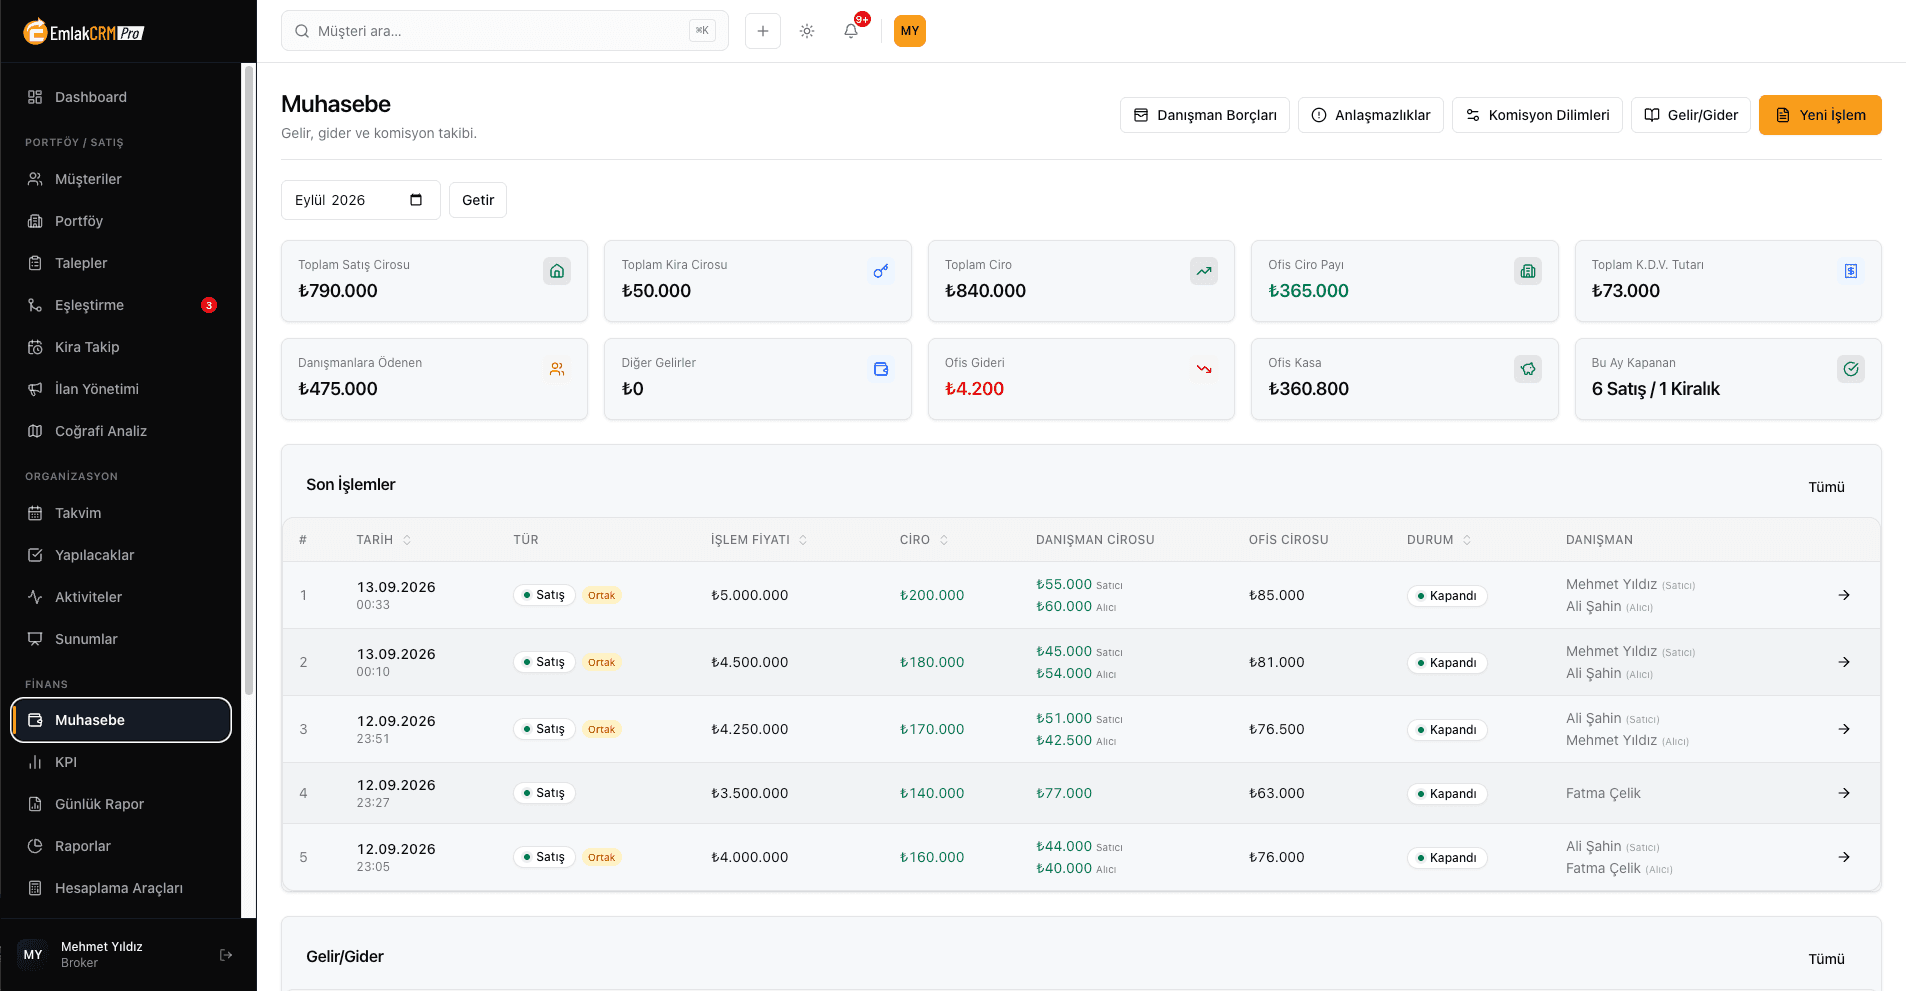Click the sidebar vertical scrollbar

point(249,380)
